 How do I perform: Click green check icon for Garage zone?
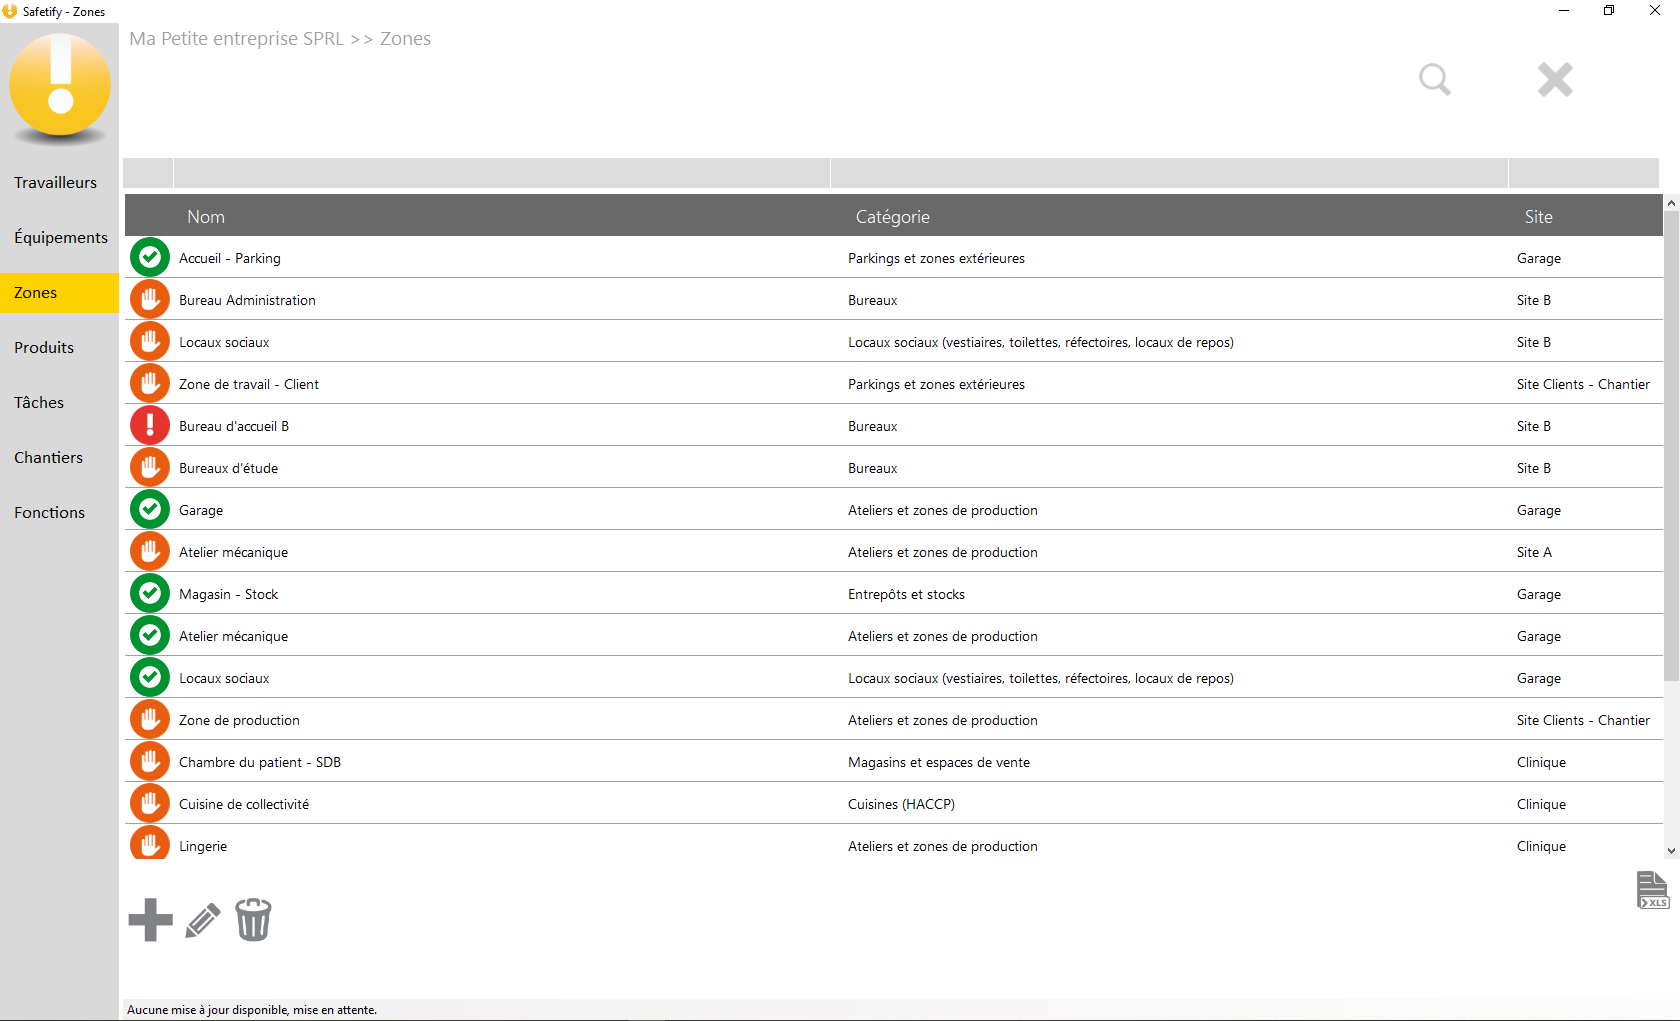coord(150,510)
